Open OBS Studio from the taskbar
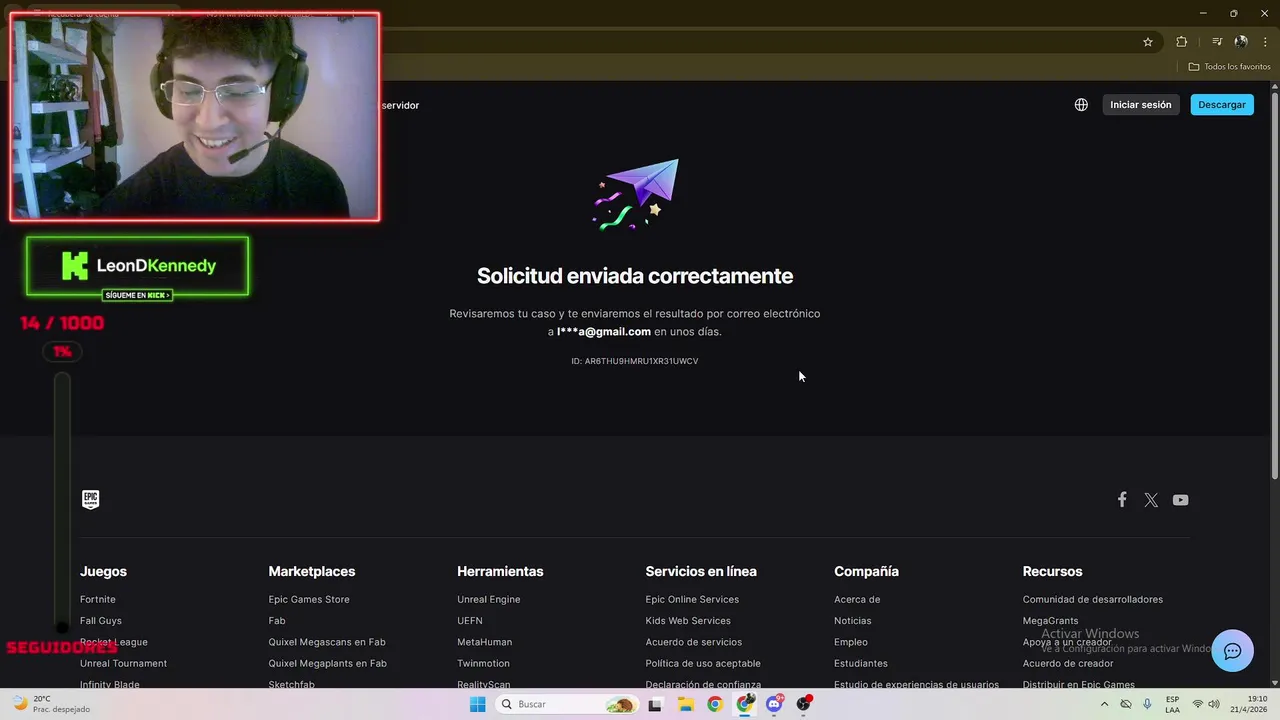 coord(803,704)
